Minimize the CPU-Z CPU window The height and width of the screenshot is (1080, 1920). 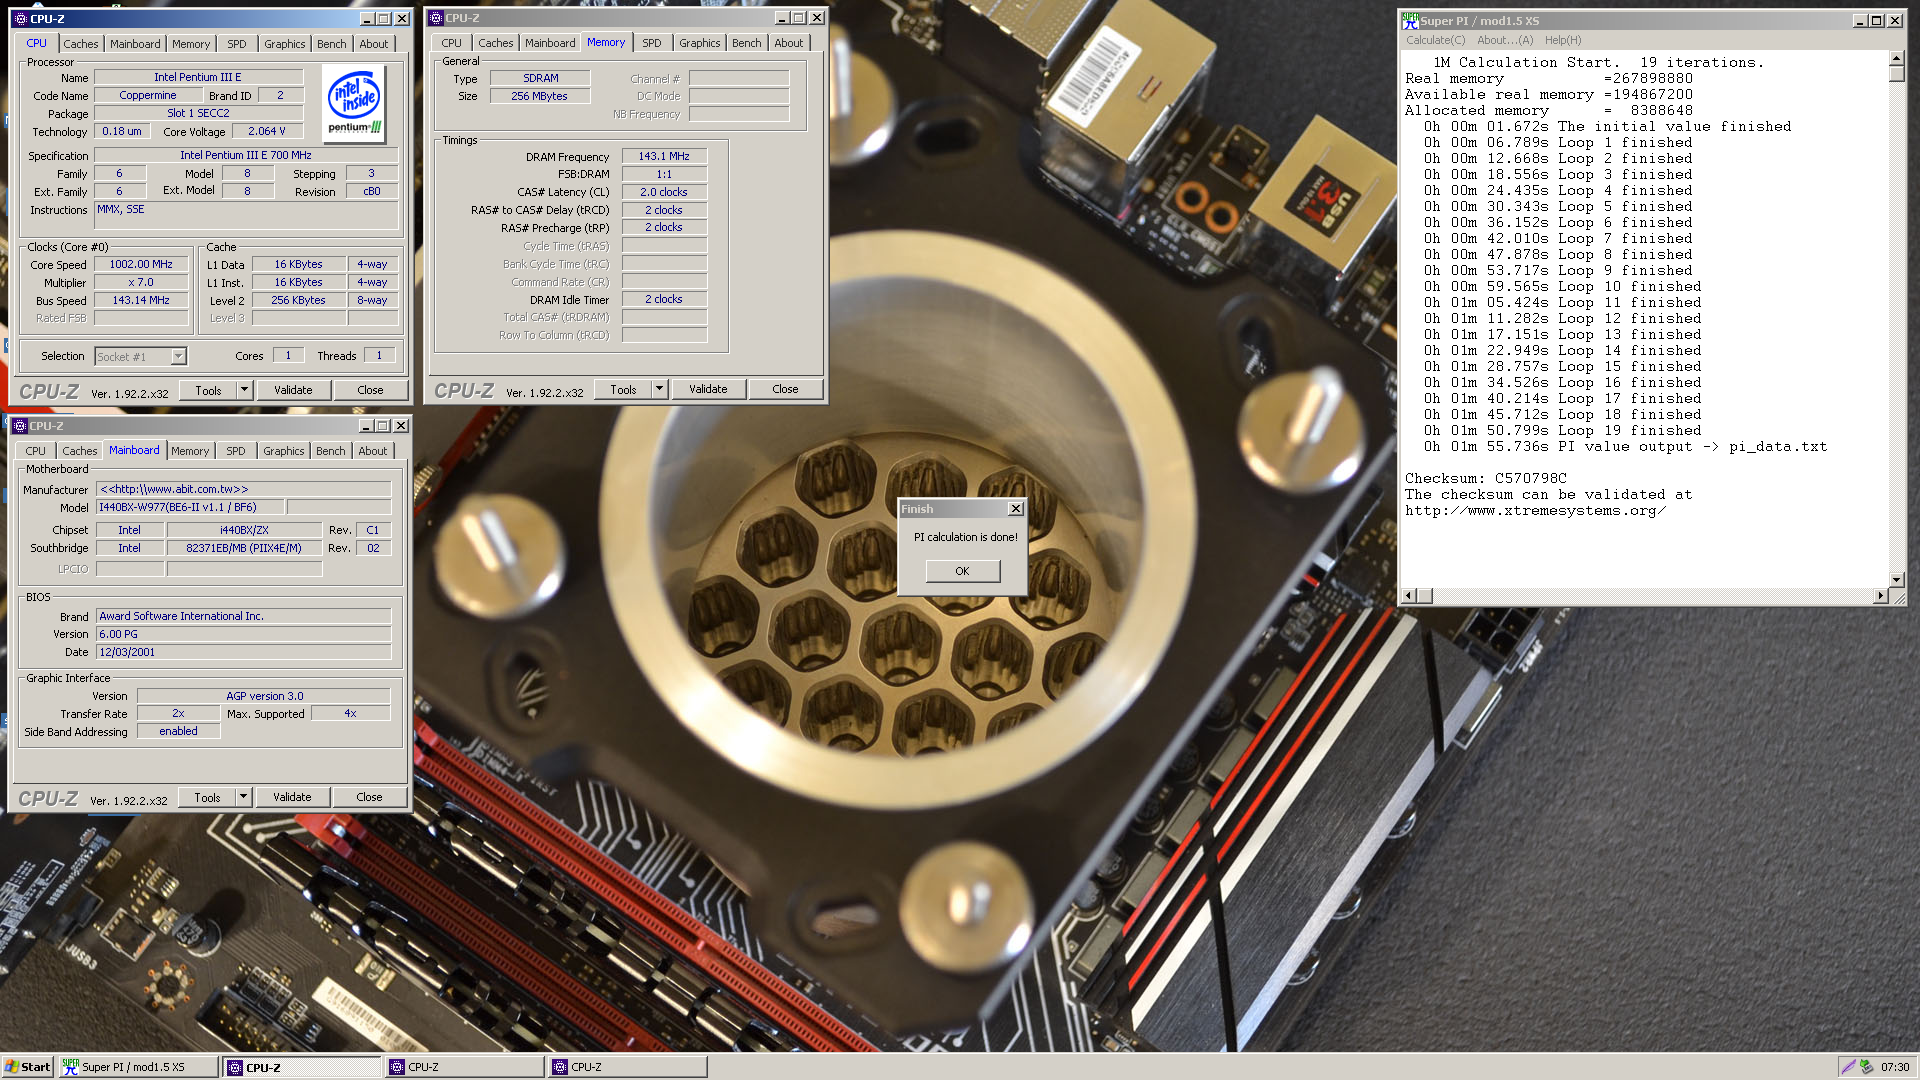click(367, 18)
